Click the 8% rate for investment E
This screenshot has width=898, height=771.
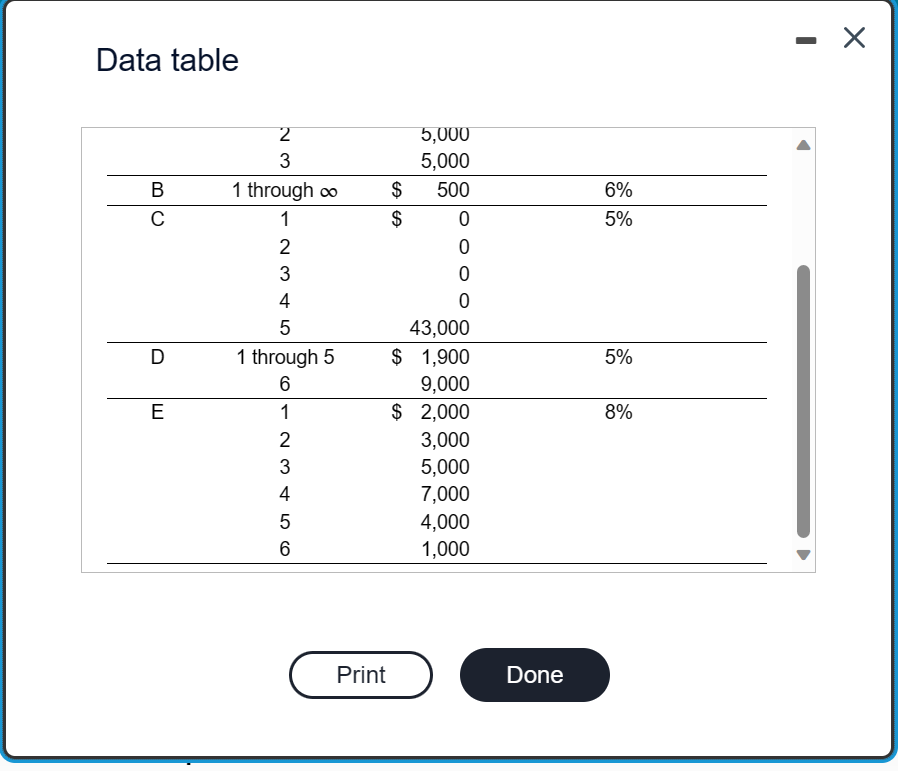click(x=619, y=411)
